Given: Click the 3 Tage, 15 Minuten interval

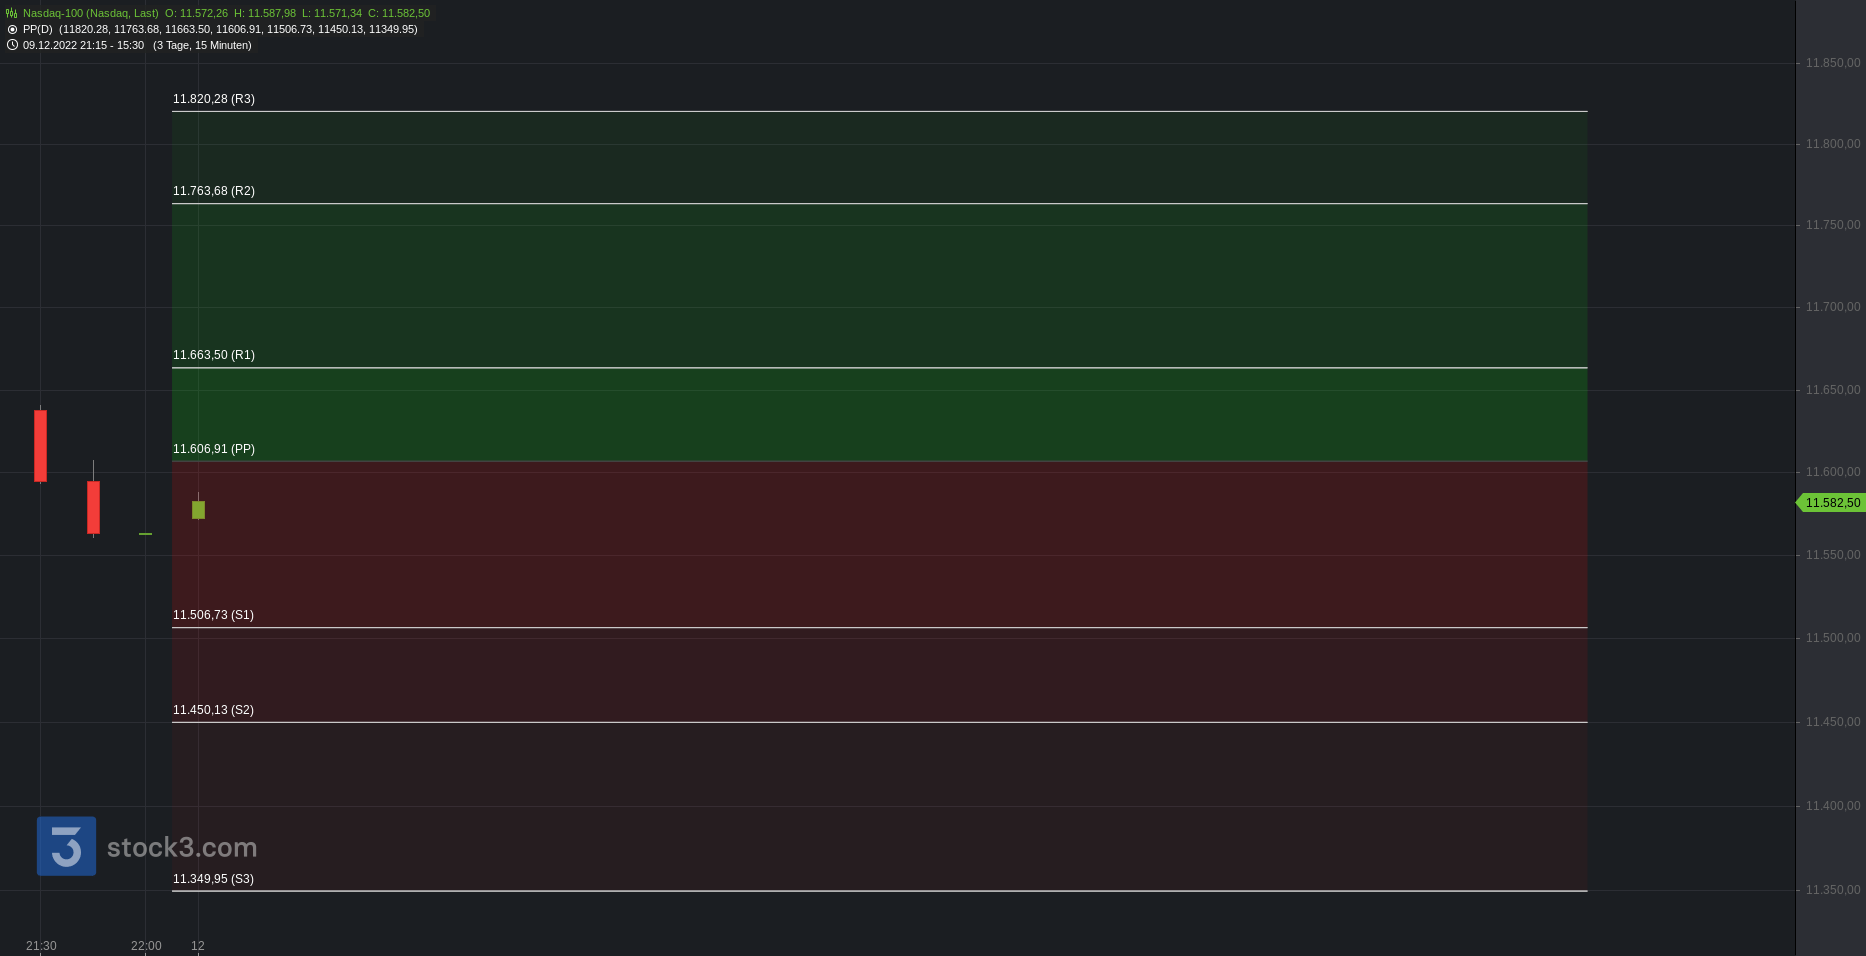Looking at the screenshot, I should coord(202,45).
